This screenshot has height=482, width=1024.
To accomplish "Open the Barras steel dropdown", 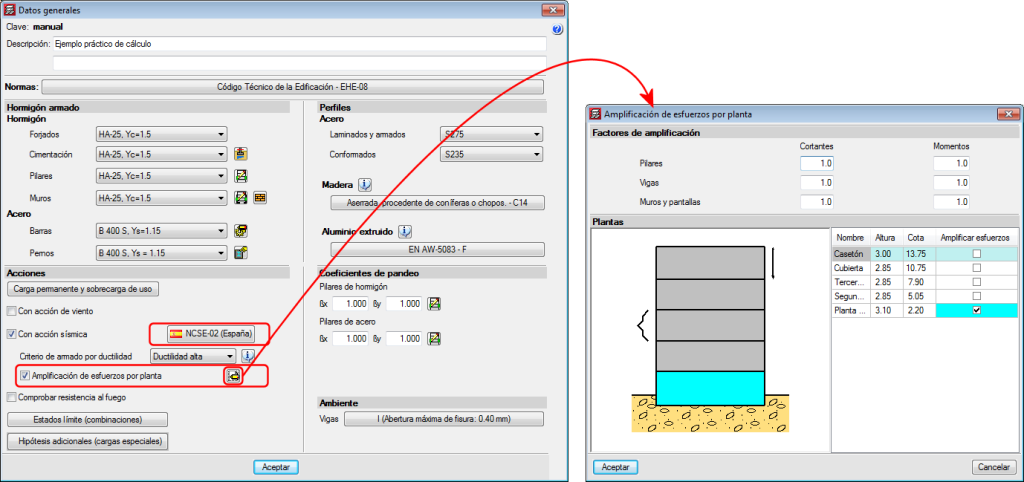I will coord(161,231).
